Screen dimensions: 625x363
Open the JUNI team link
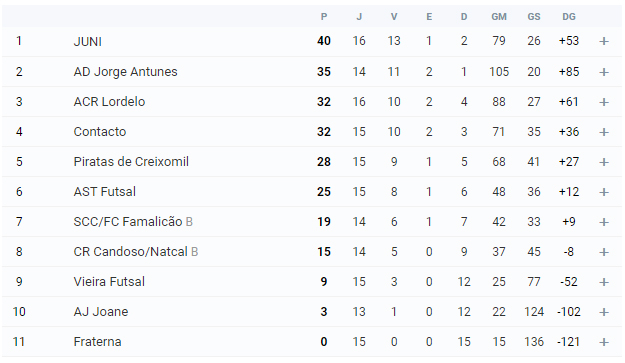88,41
